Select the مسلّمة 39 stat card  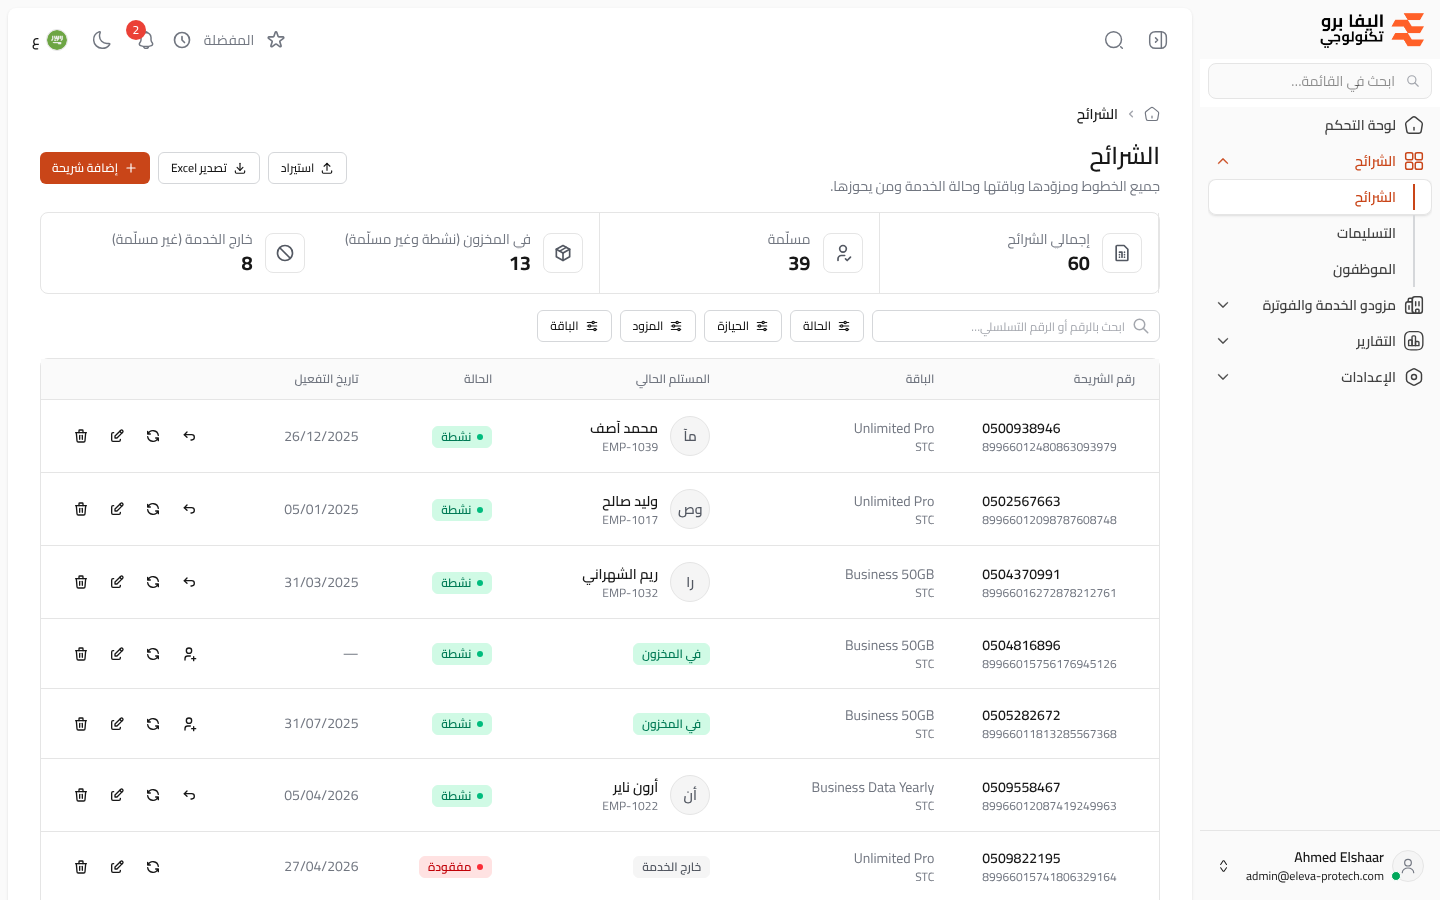[x=740, y=253]
